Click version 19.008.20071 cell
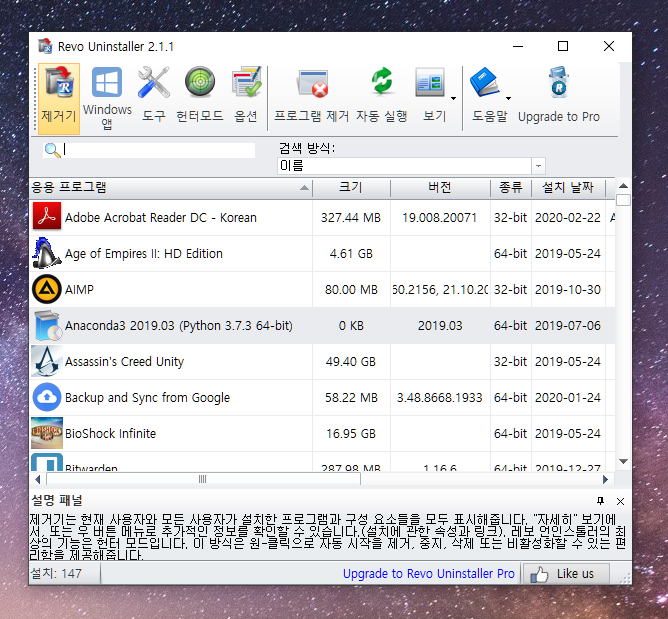The image size is (668, 619). (440, 218)
